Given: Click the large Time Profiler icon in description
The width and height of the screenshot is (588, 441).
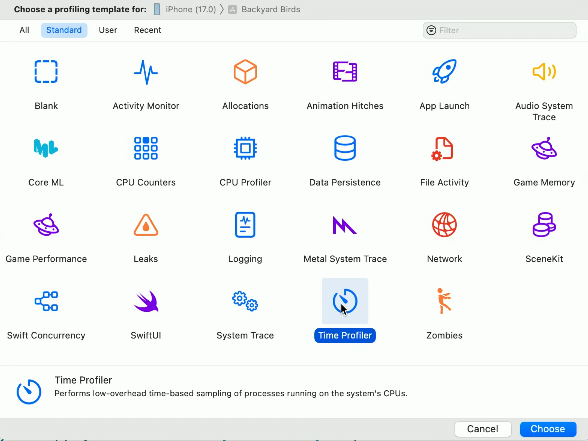Looking at the screenshot, I should click(x=29, y=392).
